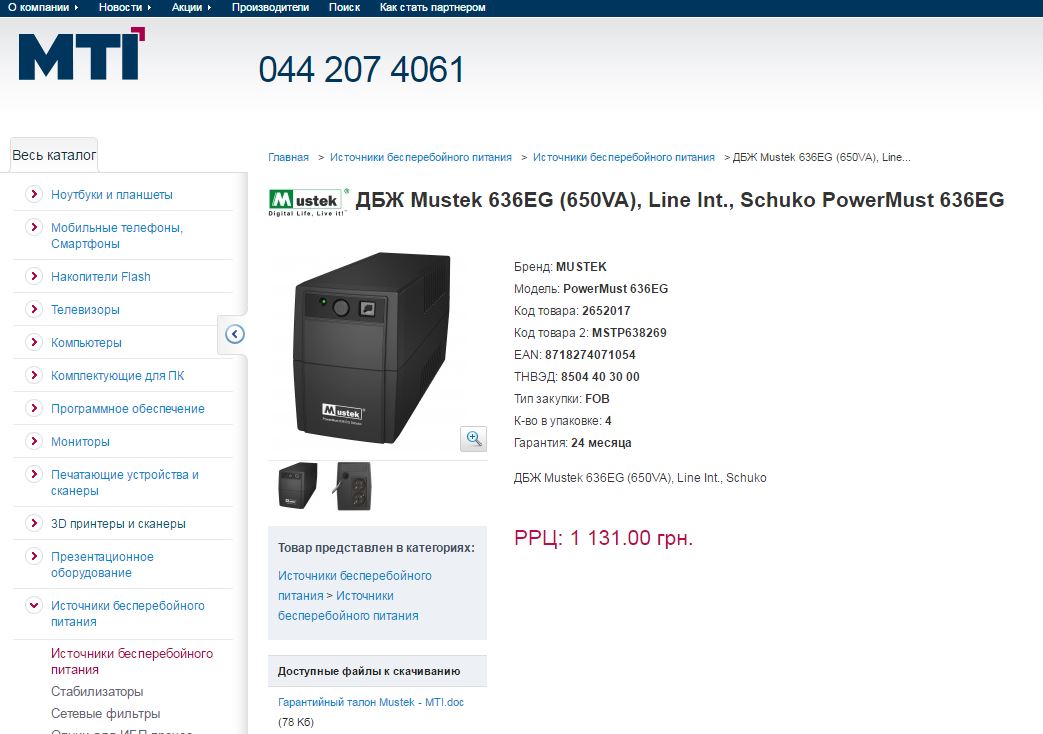Click the magnifier zoom icon on product image
1043x734 pixels.
474,439
